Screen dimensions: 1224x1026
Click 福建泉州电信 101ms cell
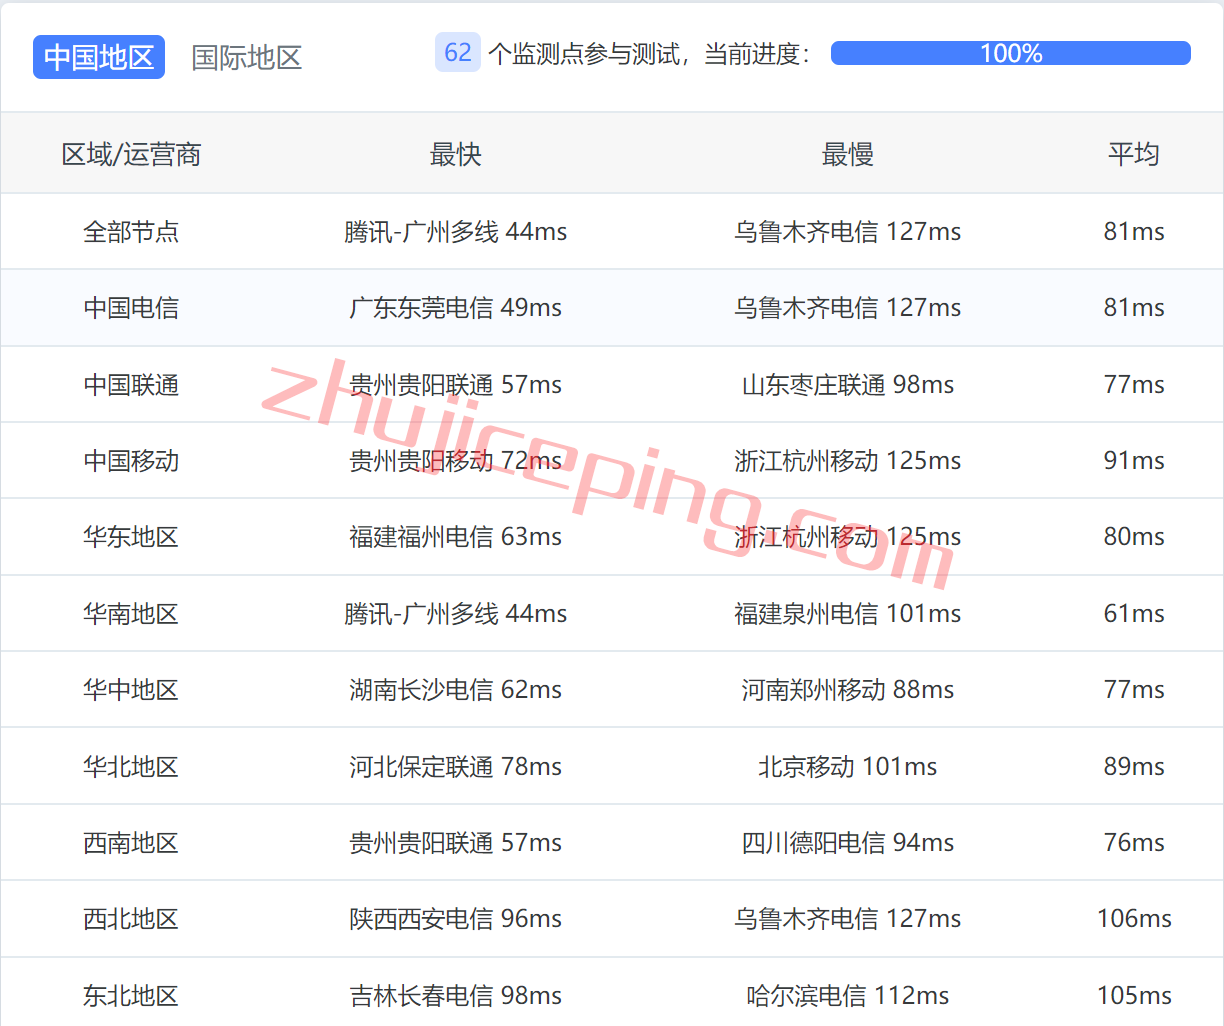point(848,614)
